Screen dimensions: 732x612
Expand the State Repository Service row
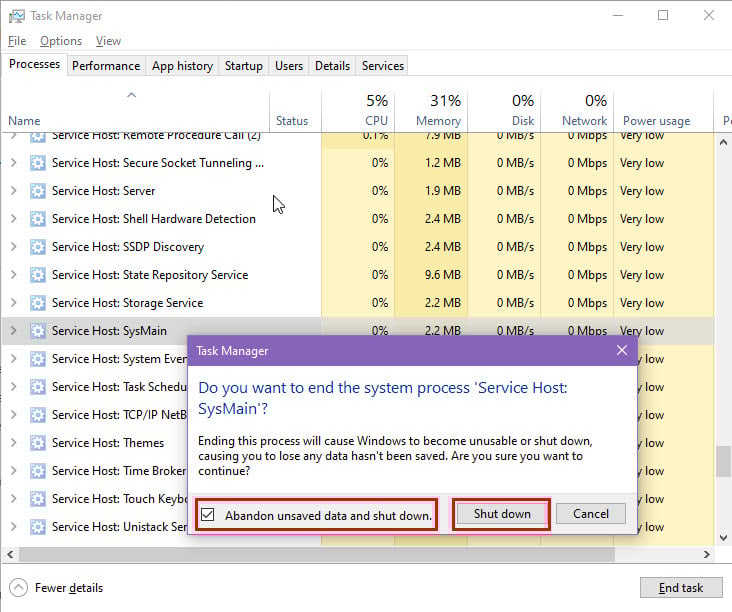tap(13, 275)
